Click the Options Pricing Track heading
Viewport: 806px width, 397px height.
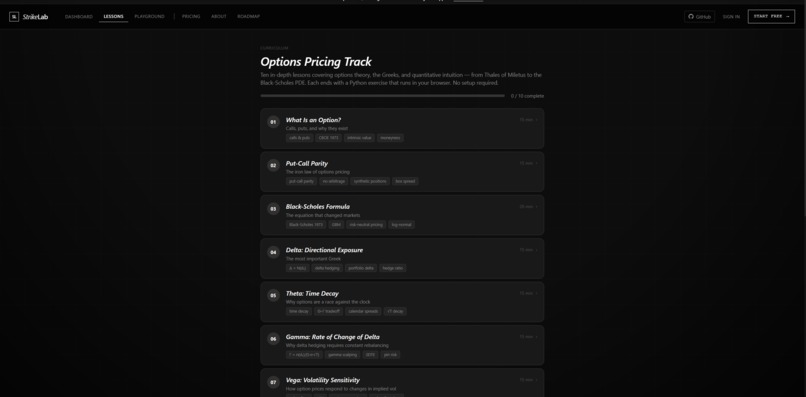click(316, 62)
